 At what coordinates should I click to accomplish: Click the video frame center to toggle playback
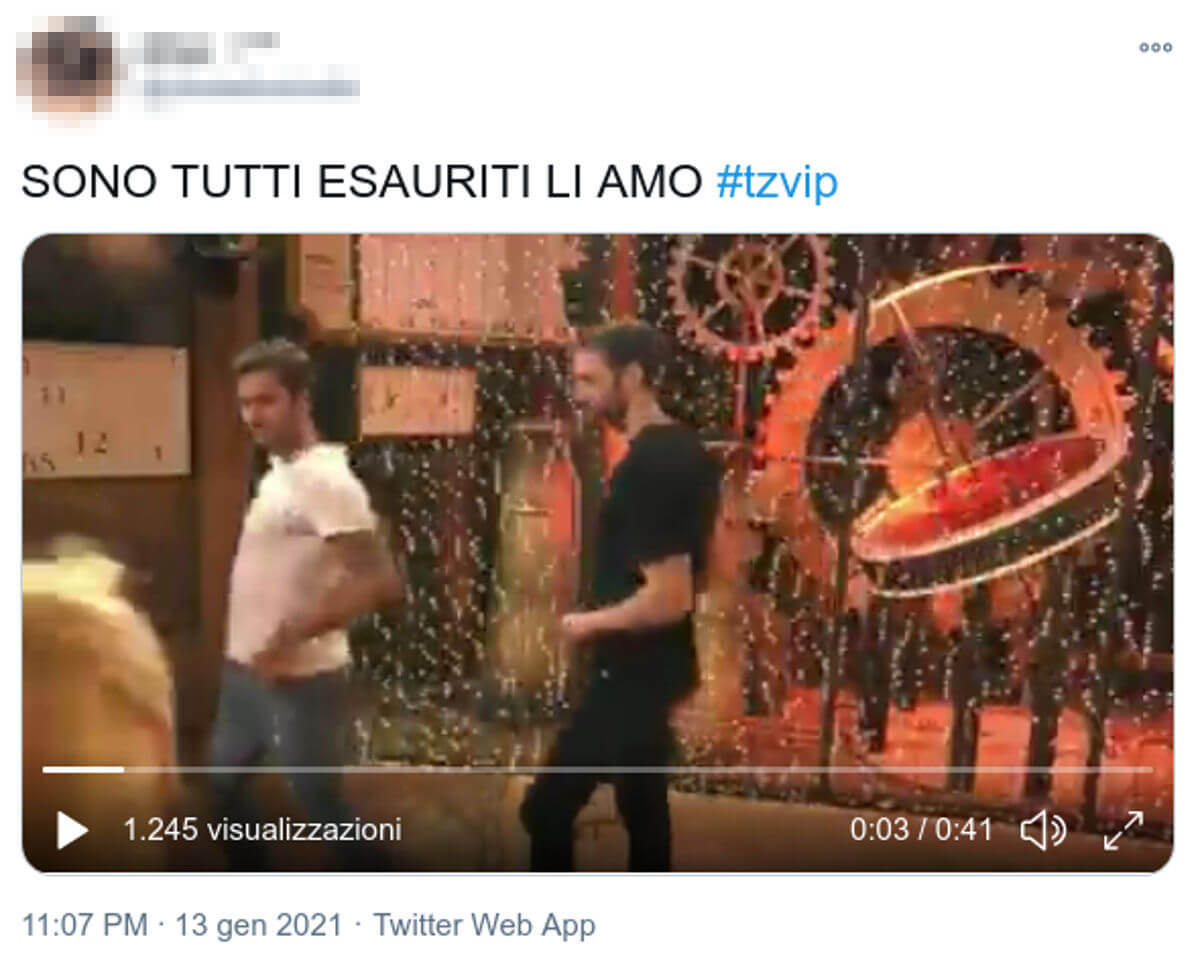(x=597, y=553)
